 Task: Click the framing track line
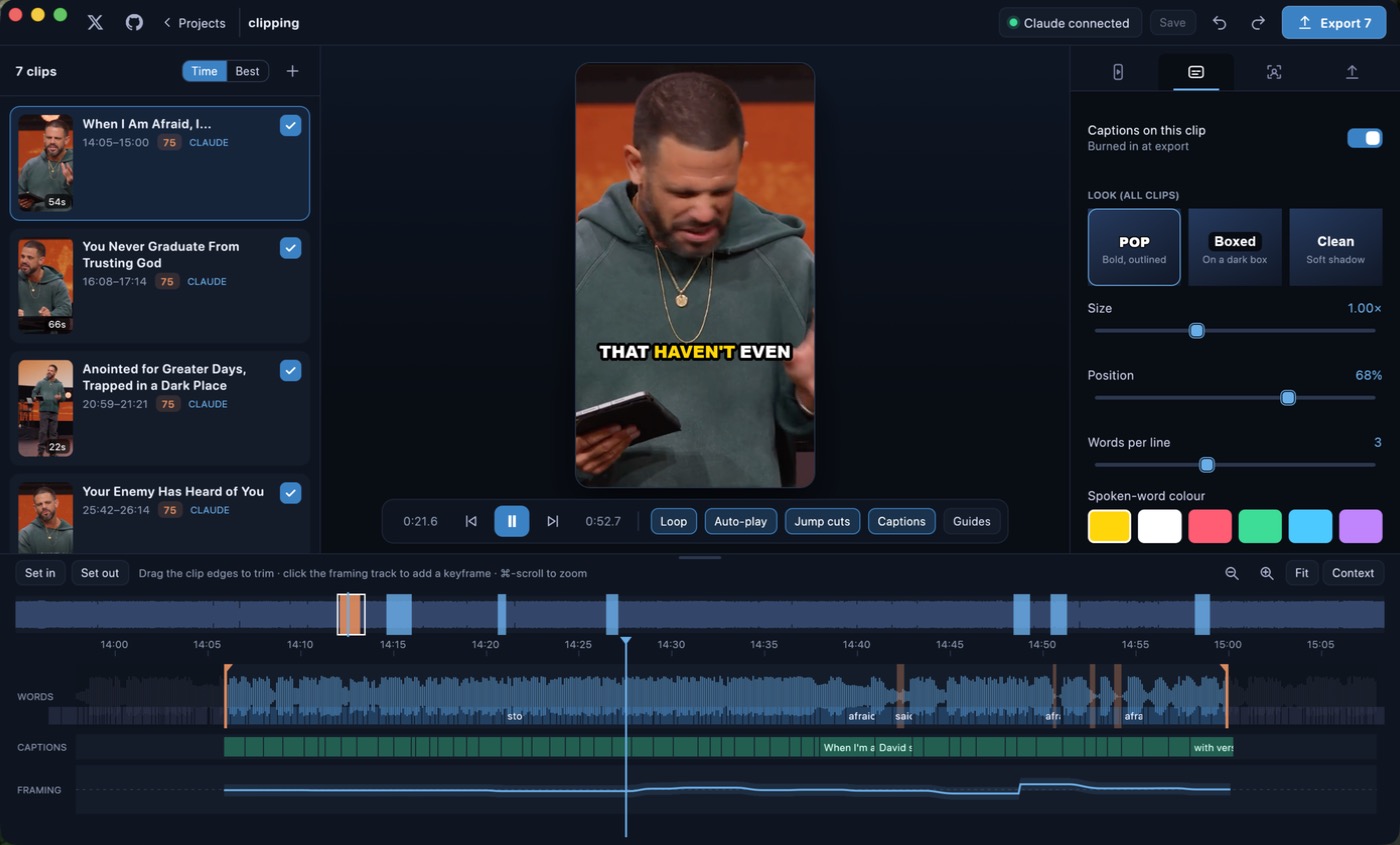(x=727, y=789)
